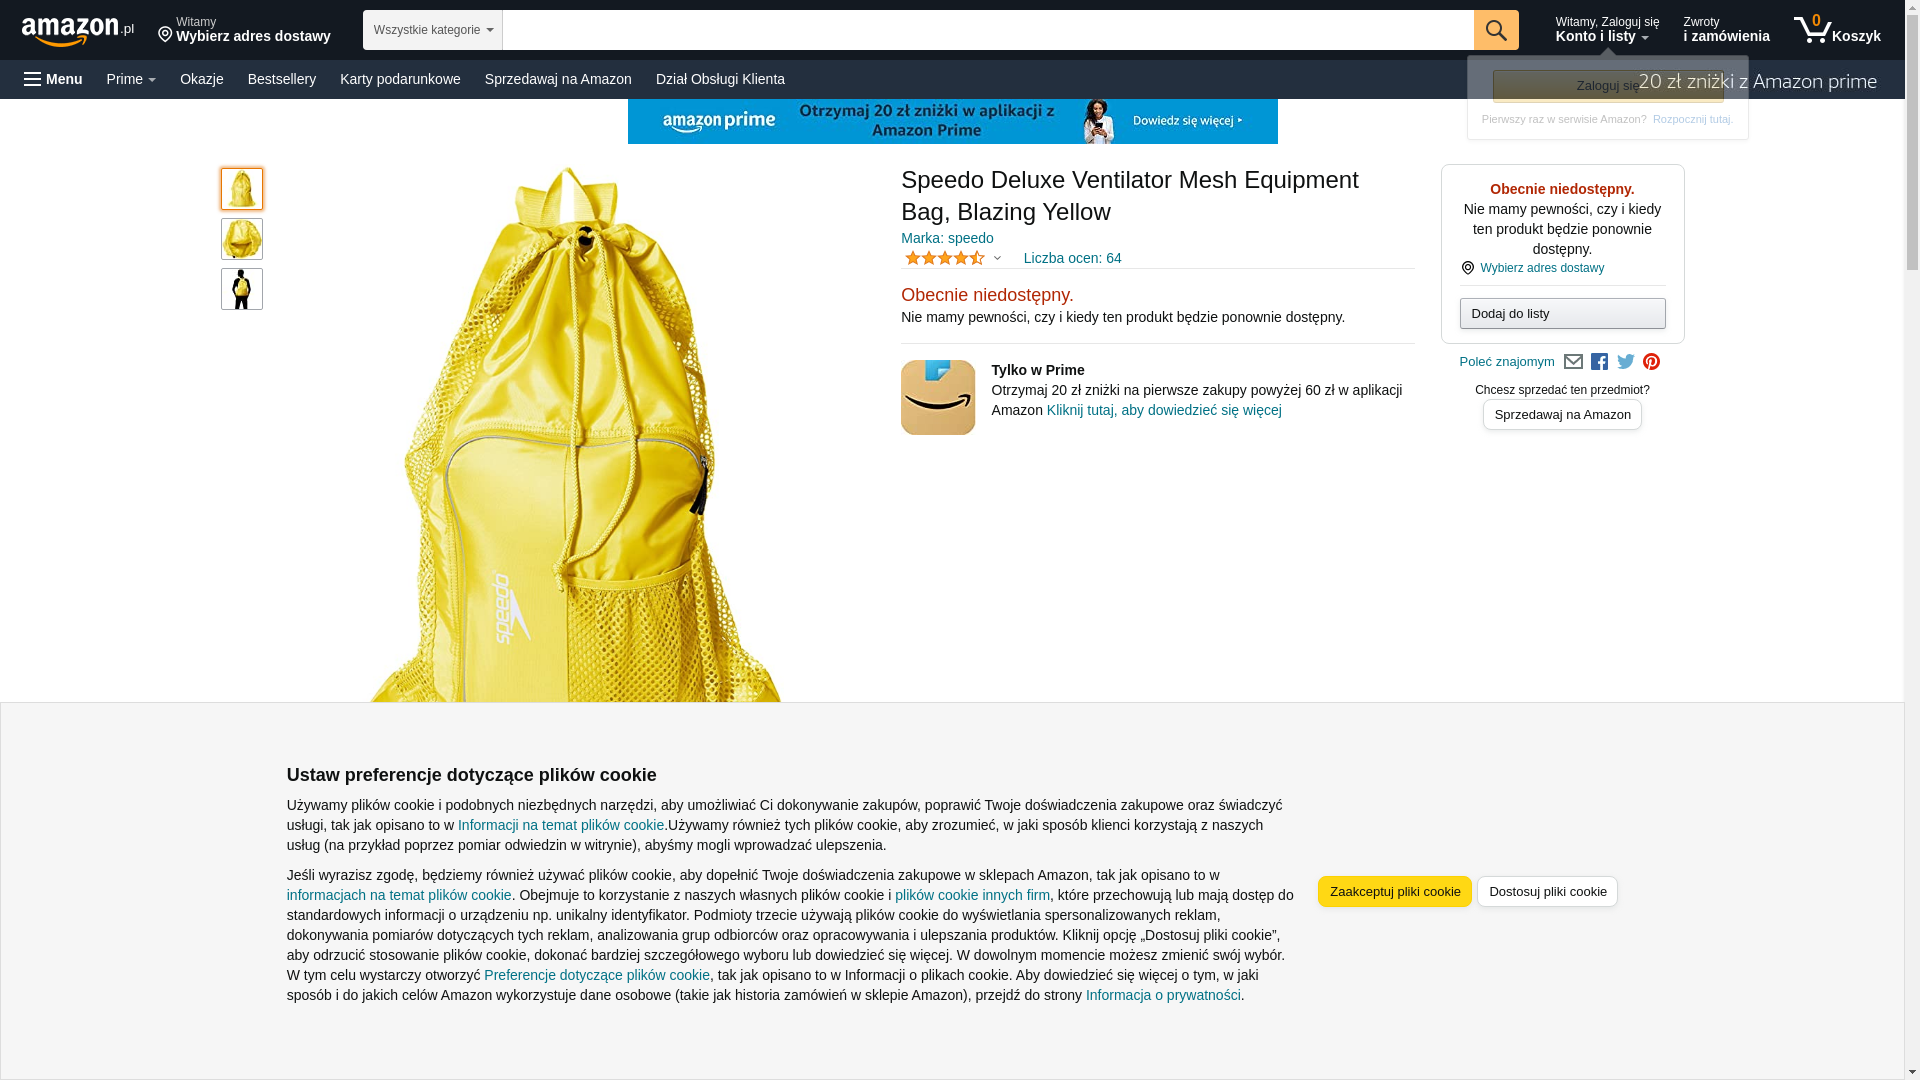Viewport: 1920px width, 1080px height.
Task: Click the Amazon app icon under Prime offer
Action: coord(937,397)
